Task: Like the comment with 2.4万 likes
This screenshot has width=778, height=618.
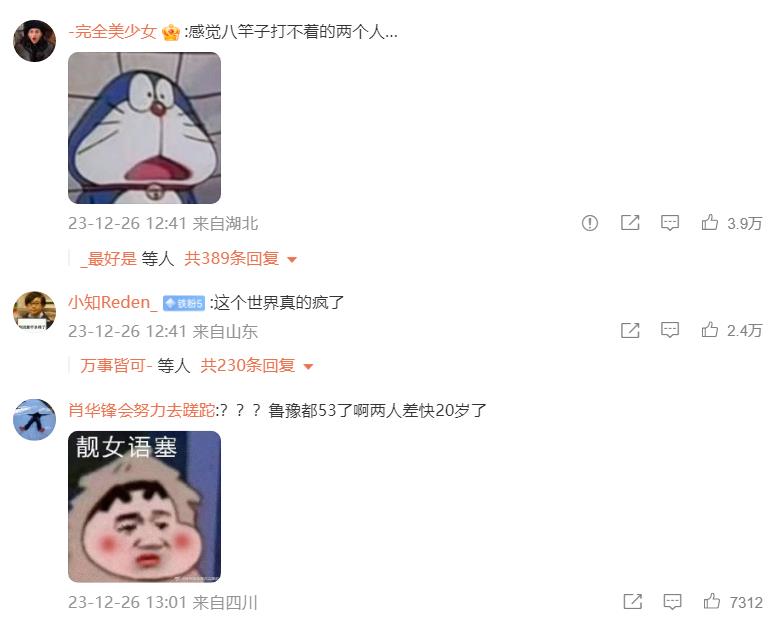Action: tap(710, 329)
